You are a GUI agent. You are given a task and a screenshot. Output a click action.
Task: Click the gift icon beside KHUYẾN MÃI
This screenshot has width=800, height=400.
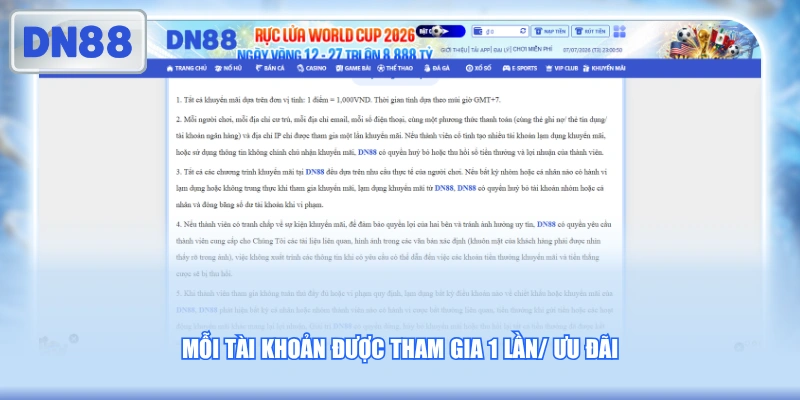point(586,68)
